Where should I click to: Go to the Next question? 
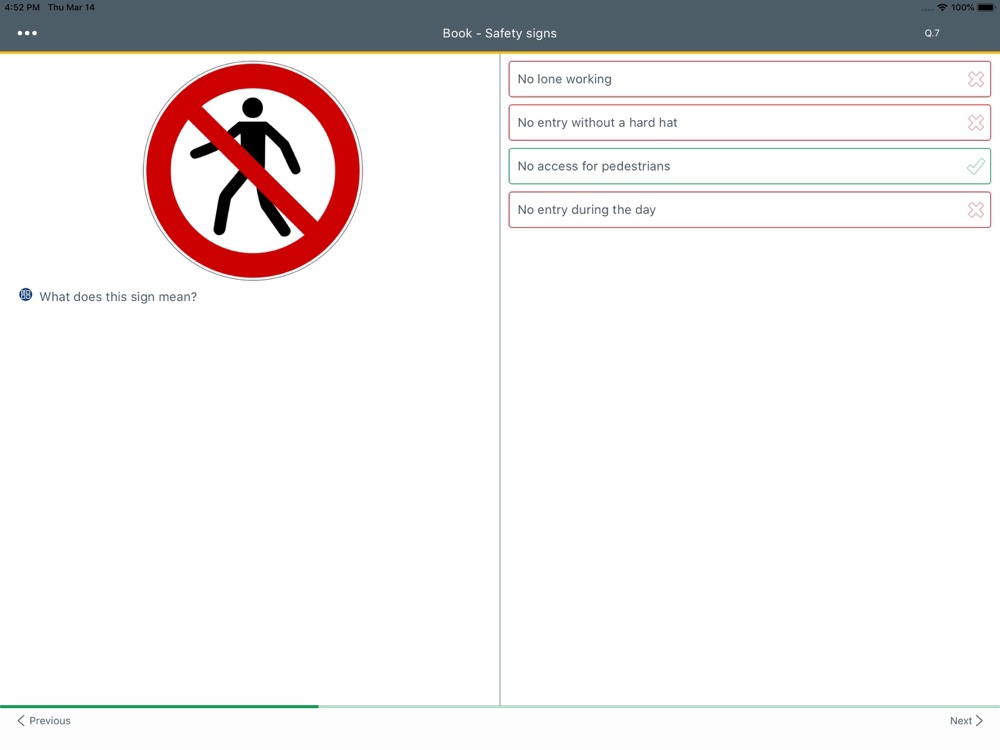tap(966, 721)
